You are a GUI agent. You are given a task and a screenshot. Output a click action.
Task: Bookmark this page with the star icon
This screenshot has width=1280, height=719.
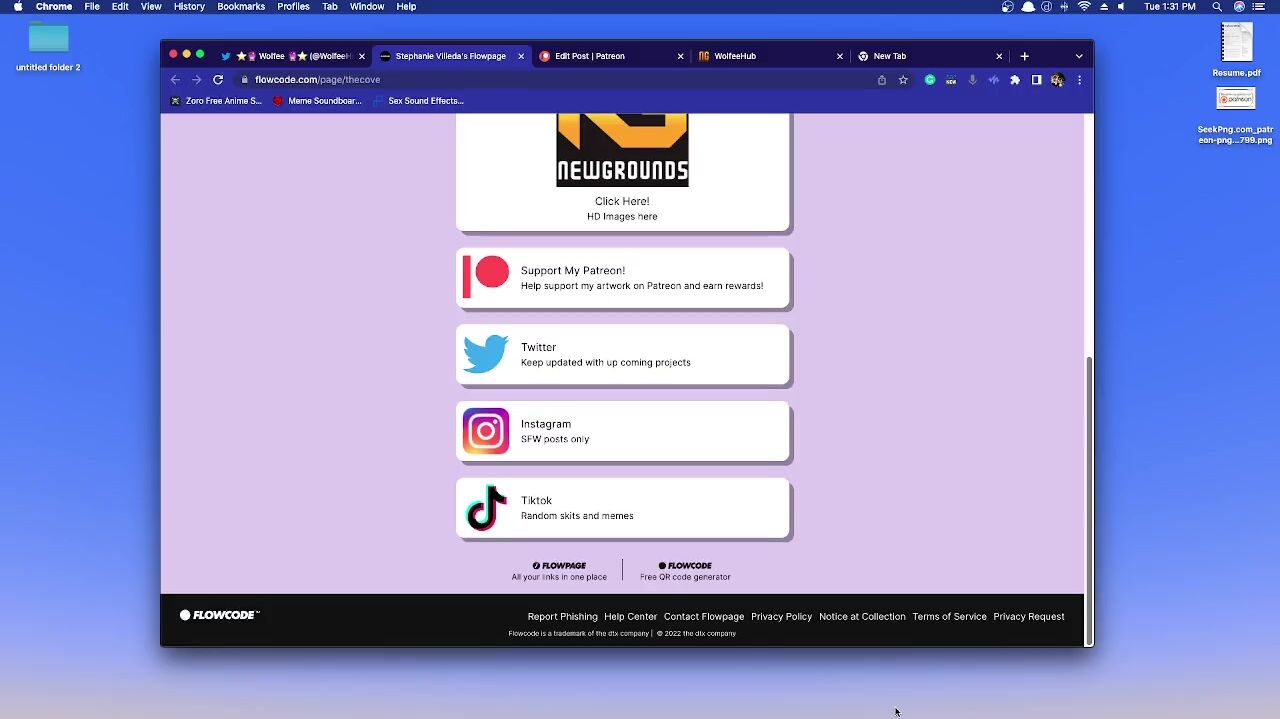tap(903, 80)
